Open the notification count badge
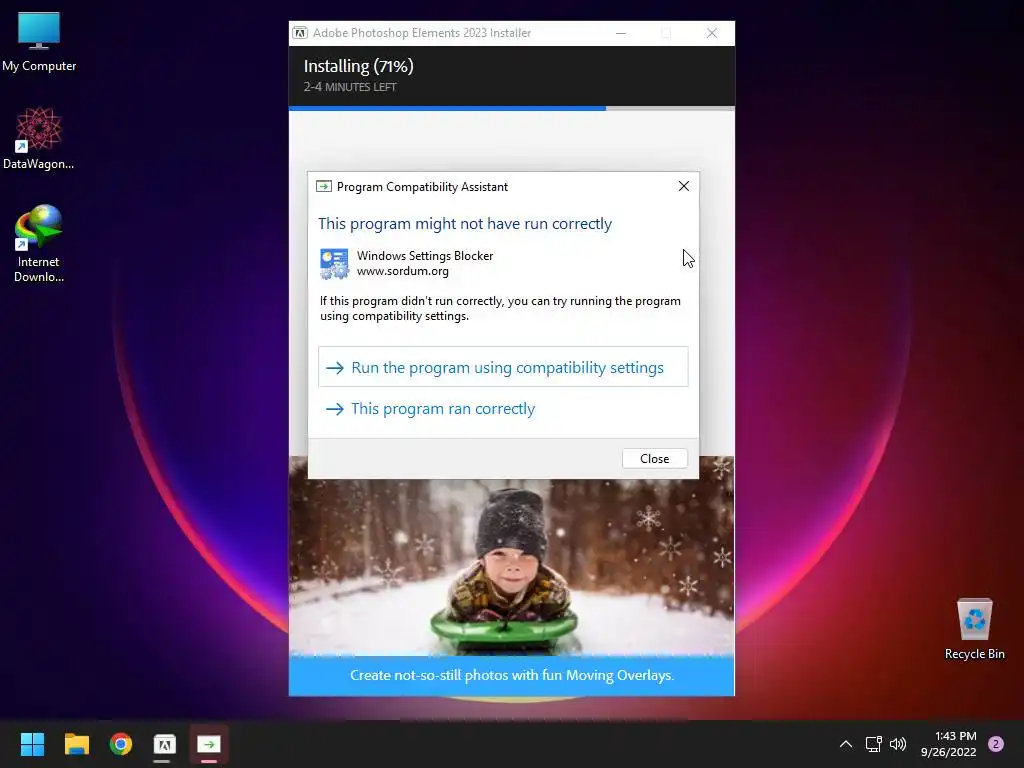Image resolution: width=1024 pixels, height=768 pixels. pyautogui.click(x=995, y=744)
